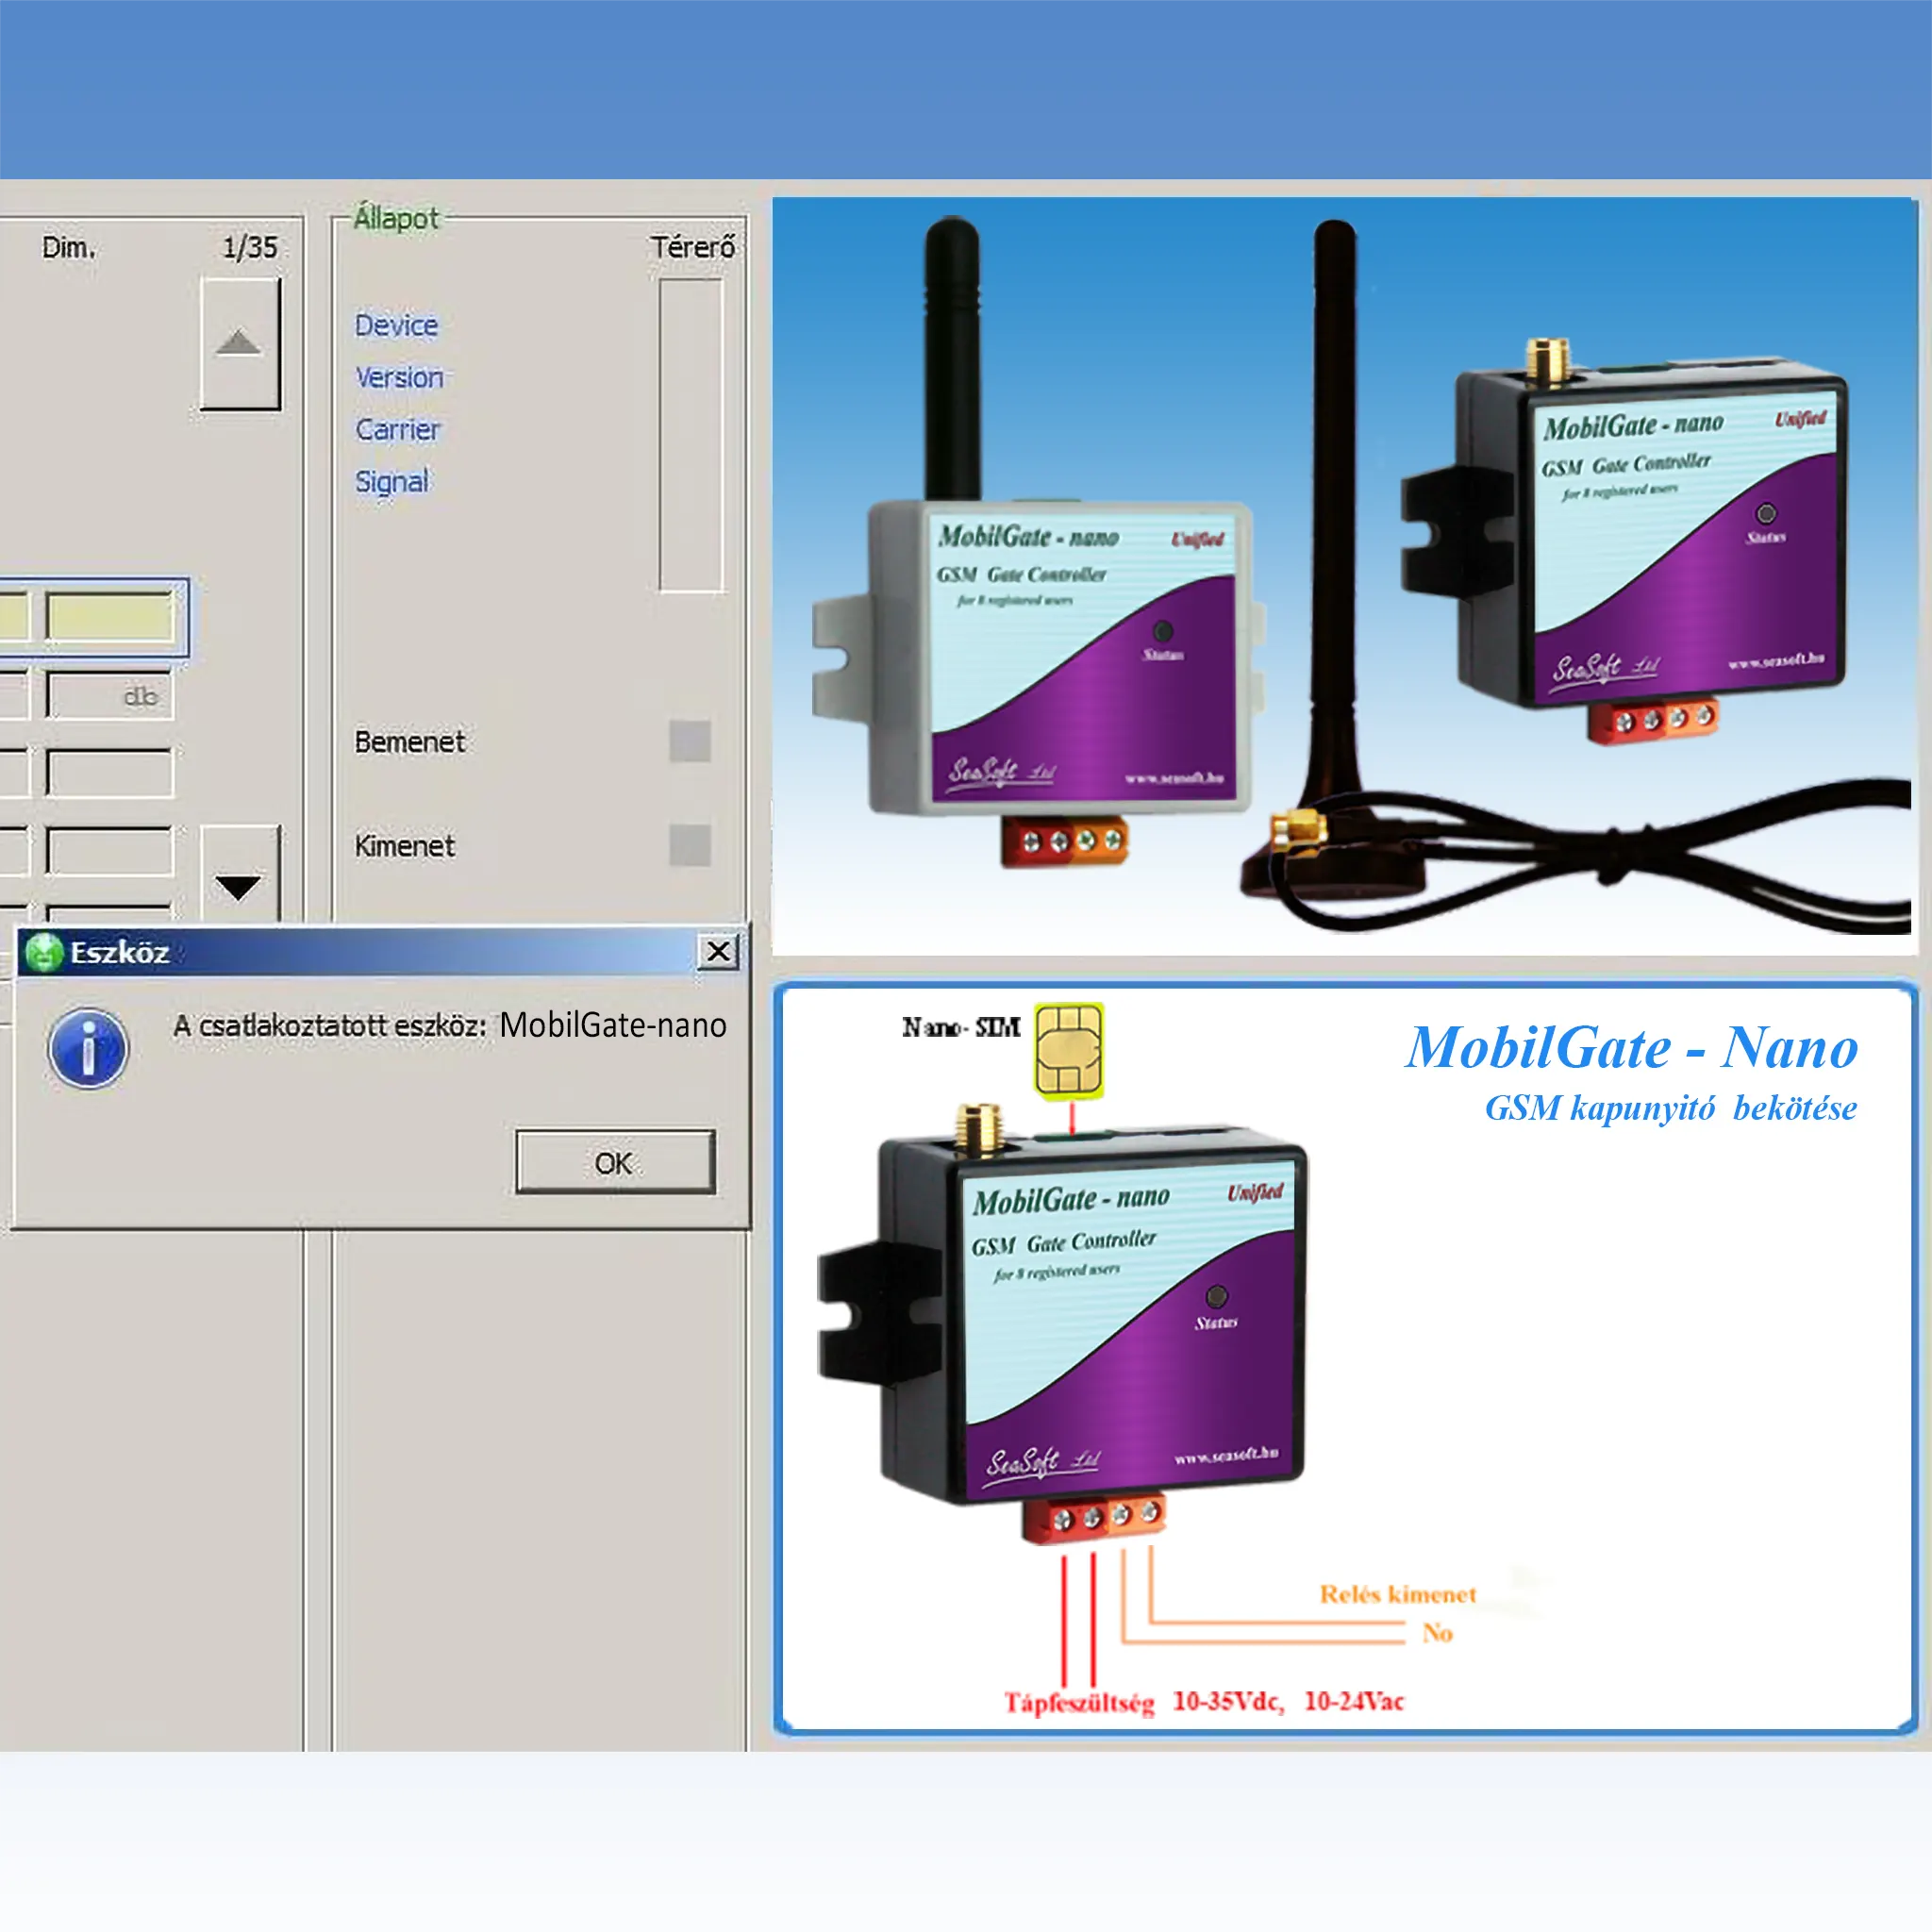Click the Nano-SIM card icon in the diagram

[1069, 1051]
